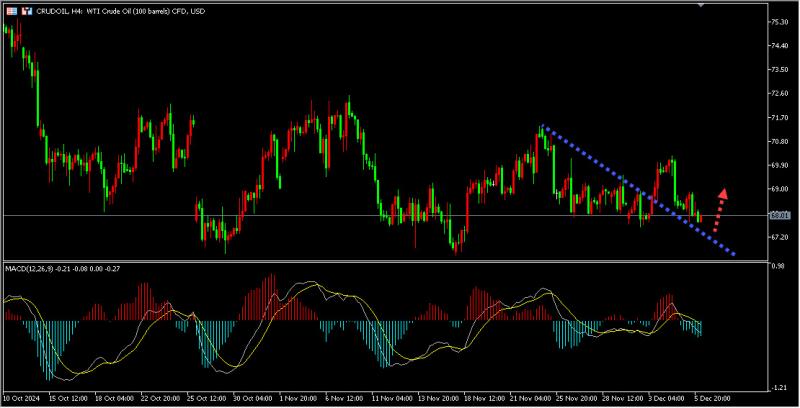Click the 73.50 price axis label

pyautogui.click(x=779, y=69)
